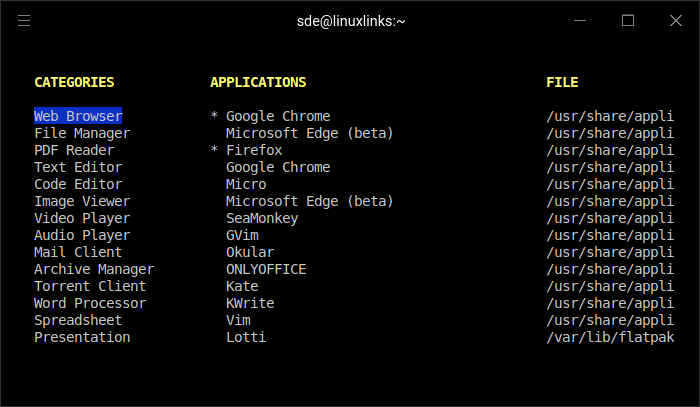700x407 pixels.
Task: Select the highlighted Web Browser category
Action: [78, 116]
